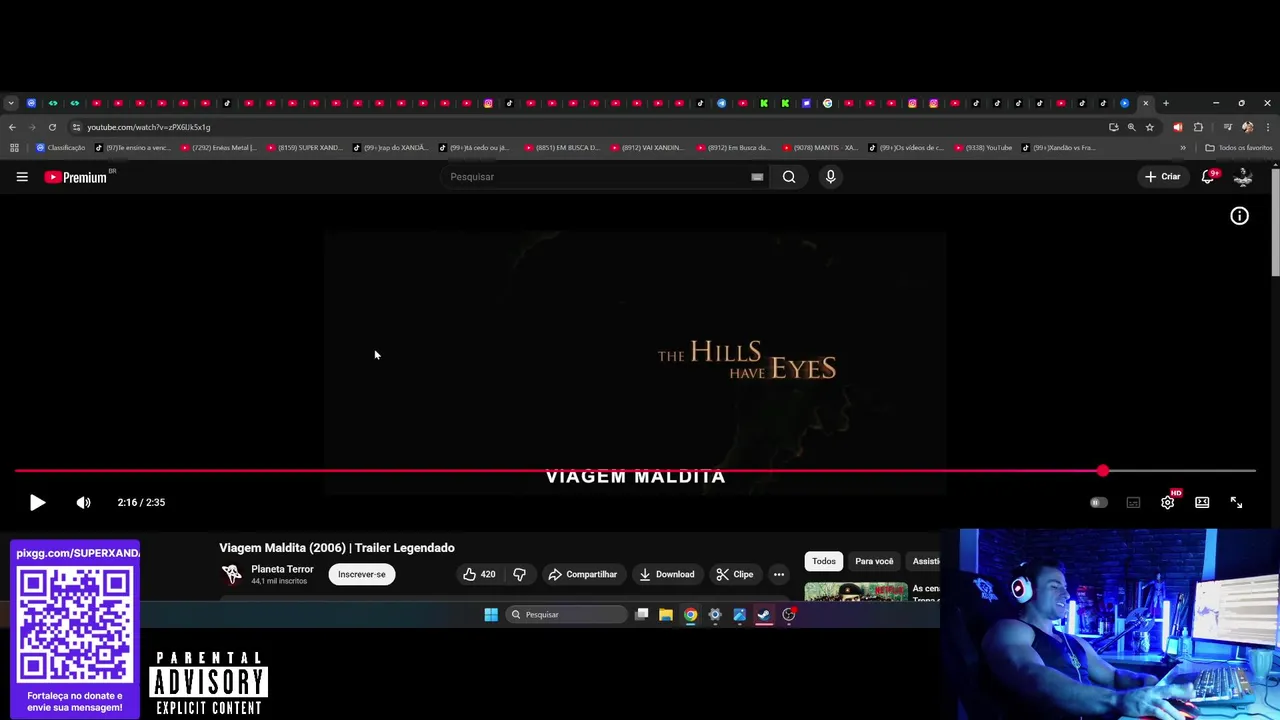Screen dimensions: 1280x720
Task: Open the Enéas Metal bookmark
Action: point(218,148)
